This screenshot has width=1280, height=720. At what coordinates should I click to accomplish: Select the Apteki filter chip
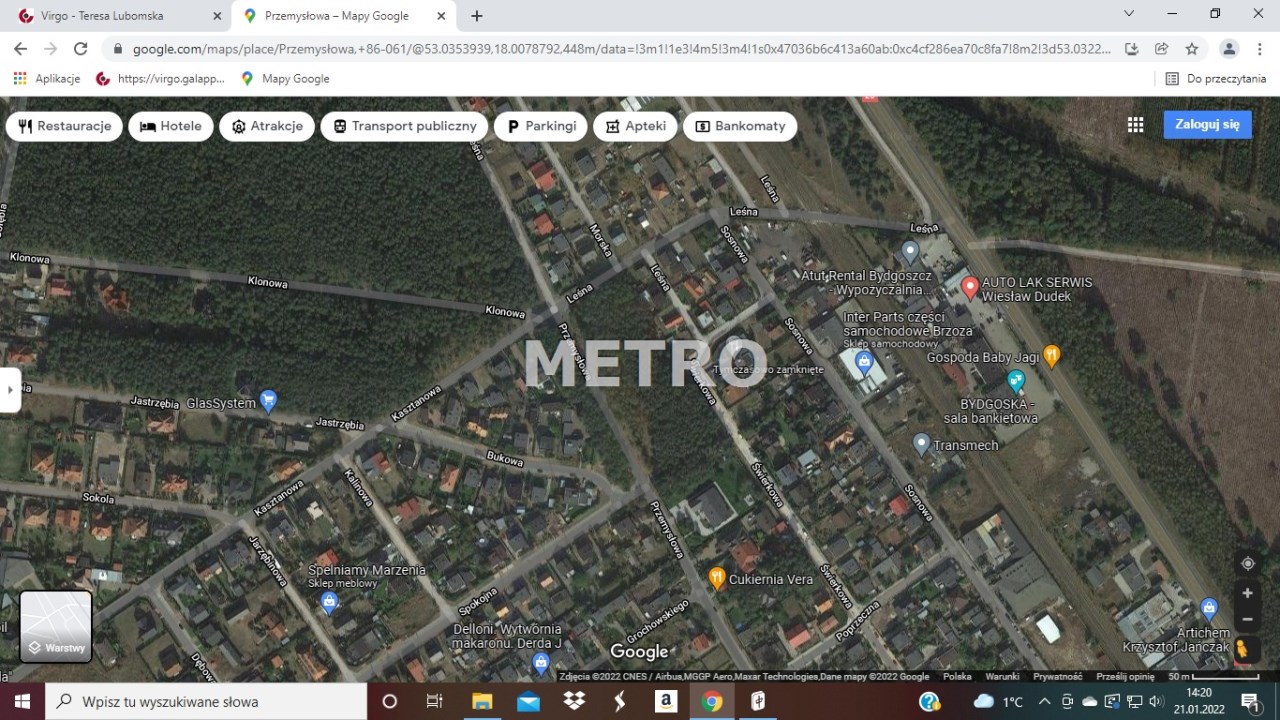(x=635, y=126)
